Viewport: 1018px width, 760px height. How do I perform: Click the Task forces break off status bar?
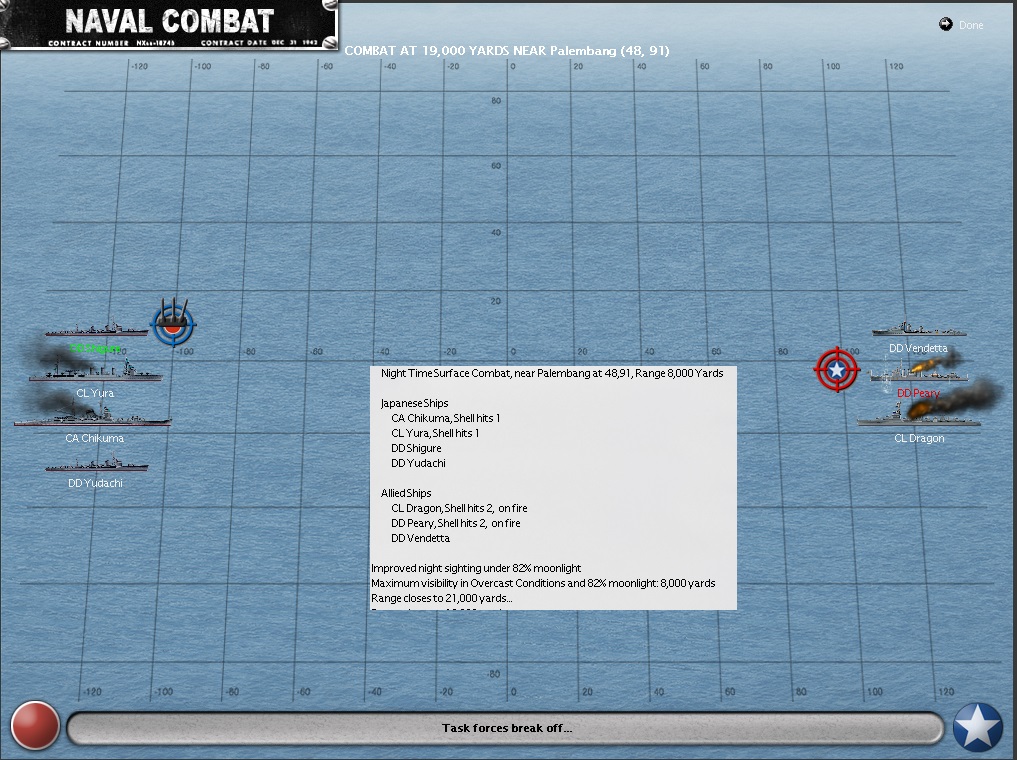tap(505, 728)
